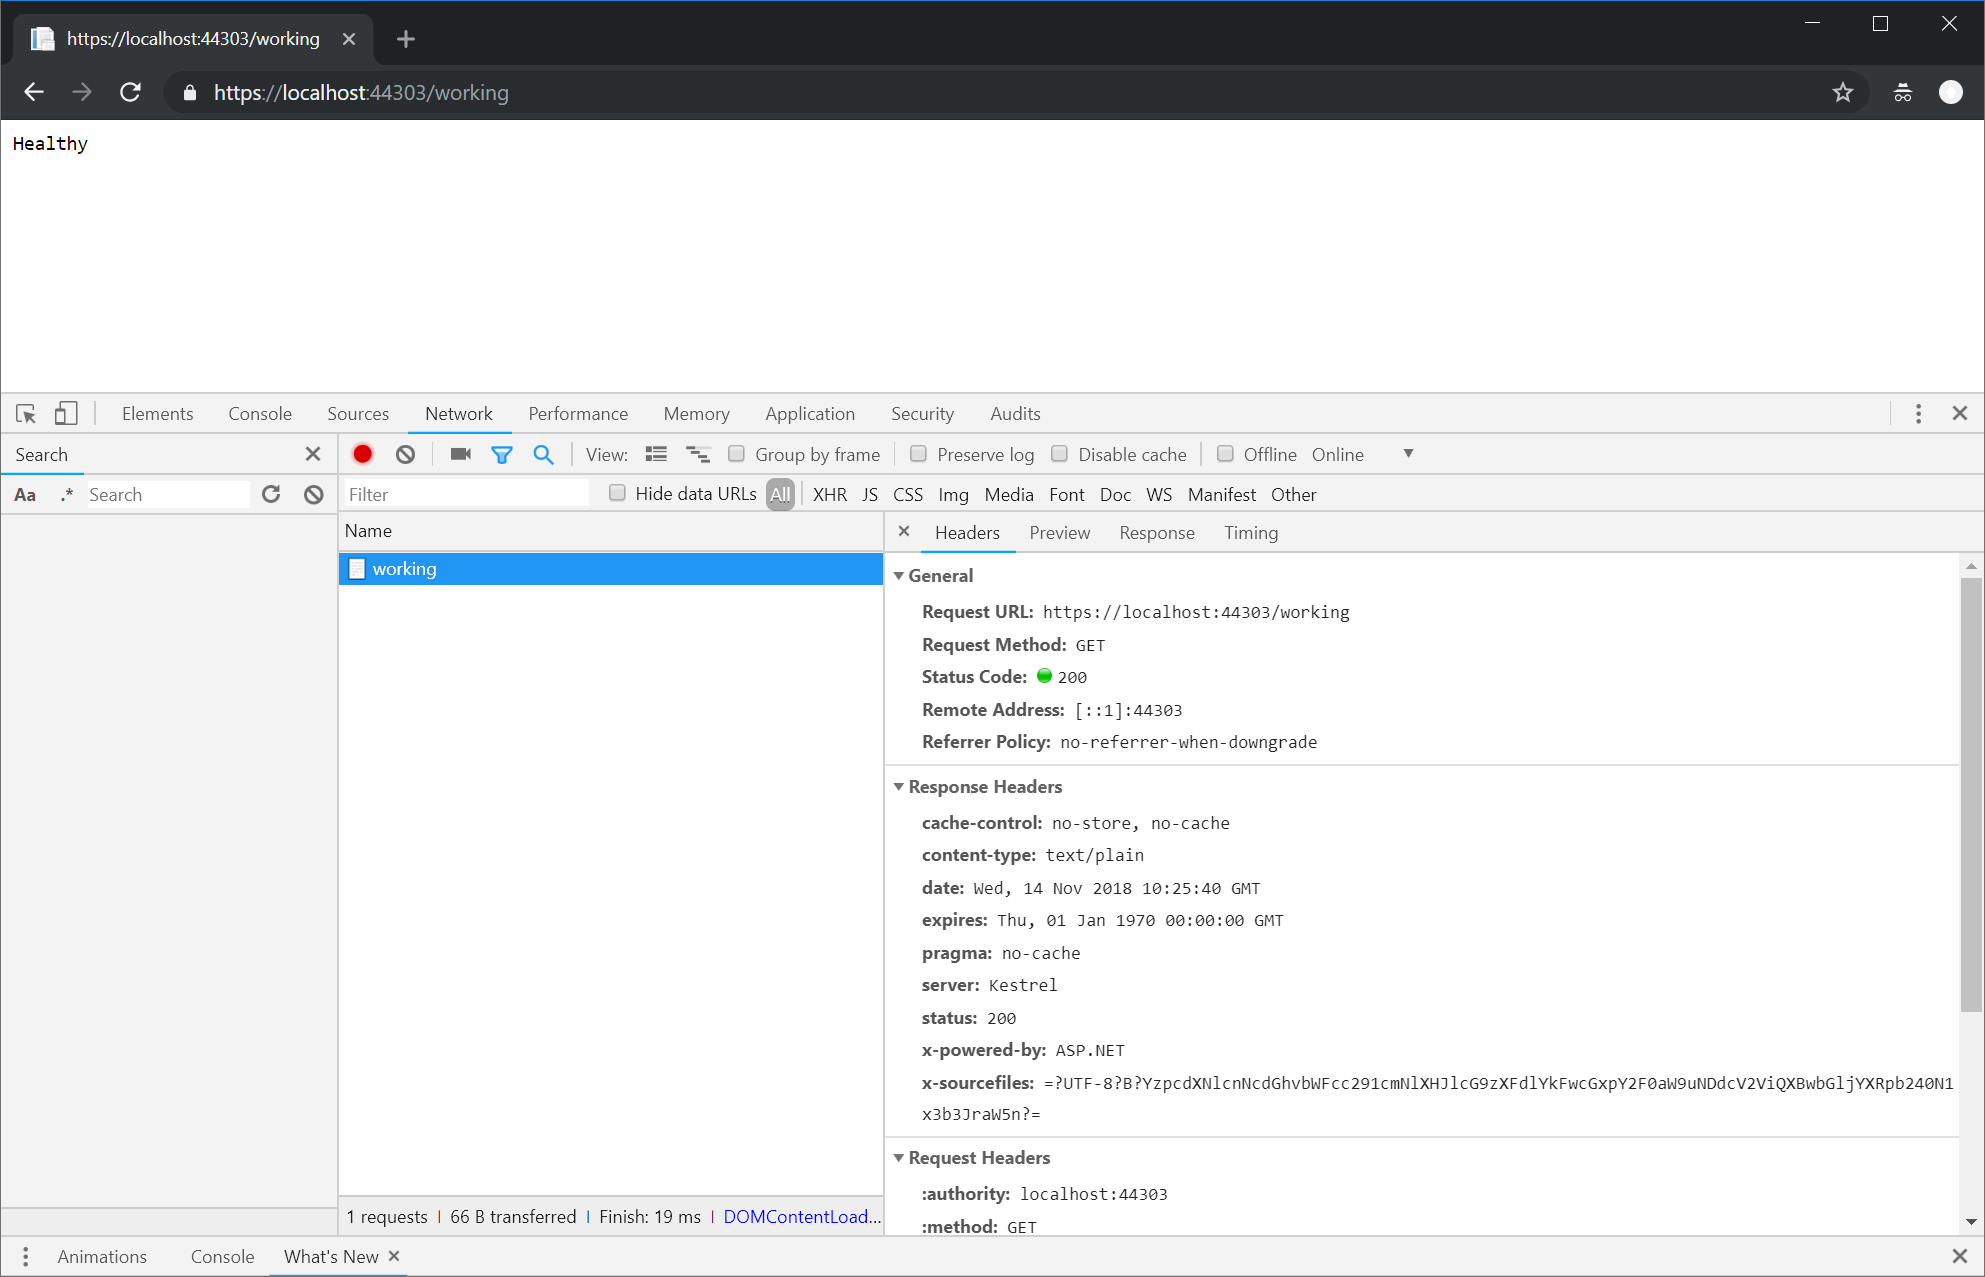Image resolution: width=1985 pixels, height=1277 pixels.
Task: Check the Disable cache option
Action: [x=1059, y=454]
